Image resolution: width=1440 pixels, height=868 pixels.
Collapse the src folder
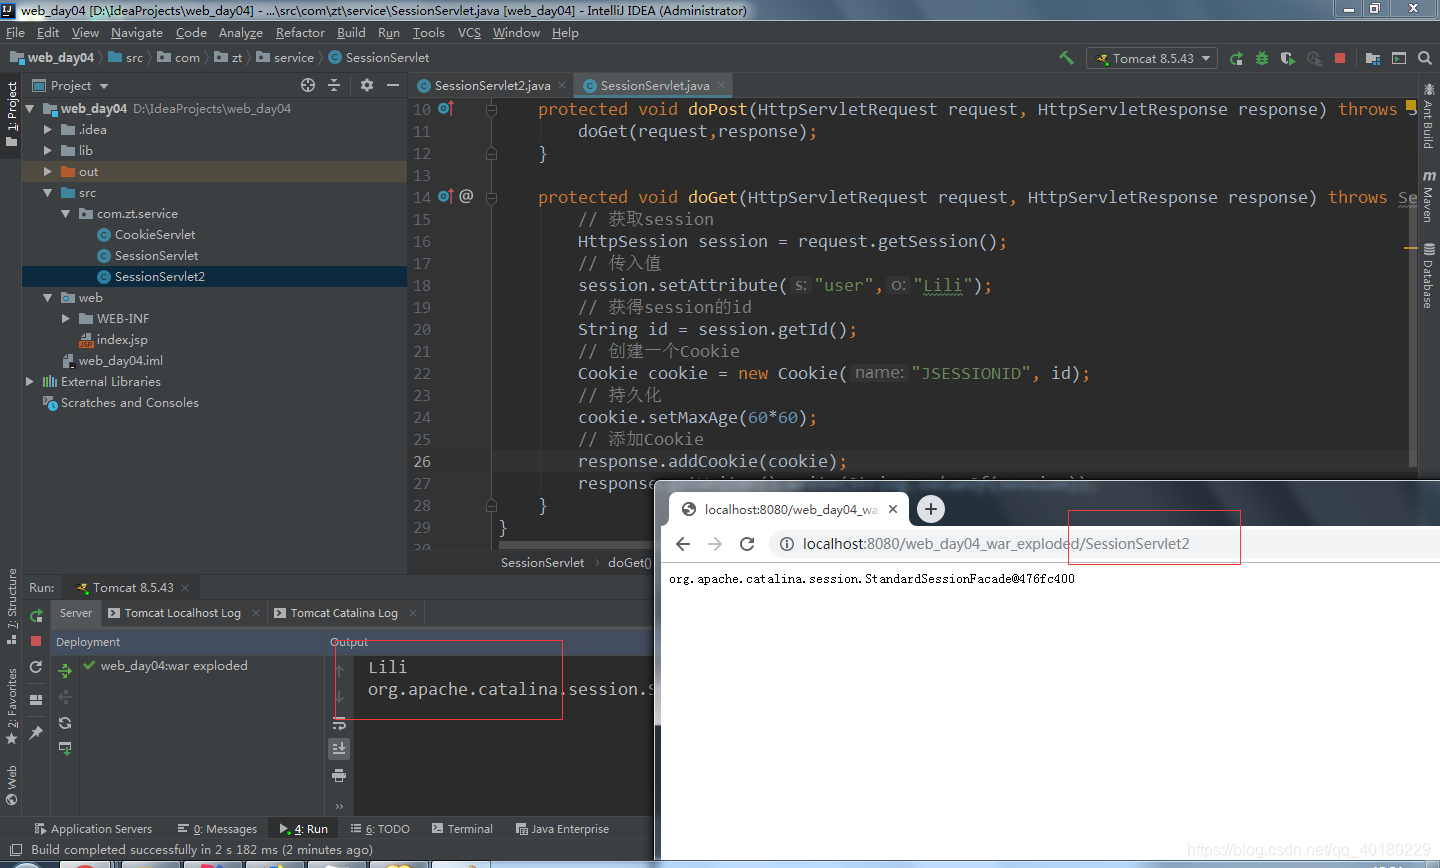tap(47, 192)
